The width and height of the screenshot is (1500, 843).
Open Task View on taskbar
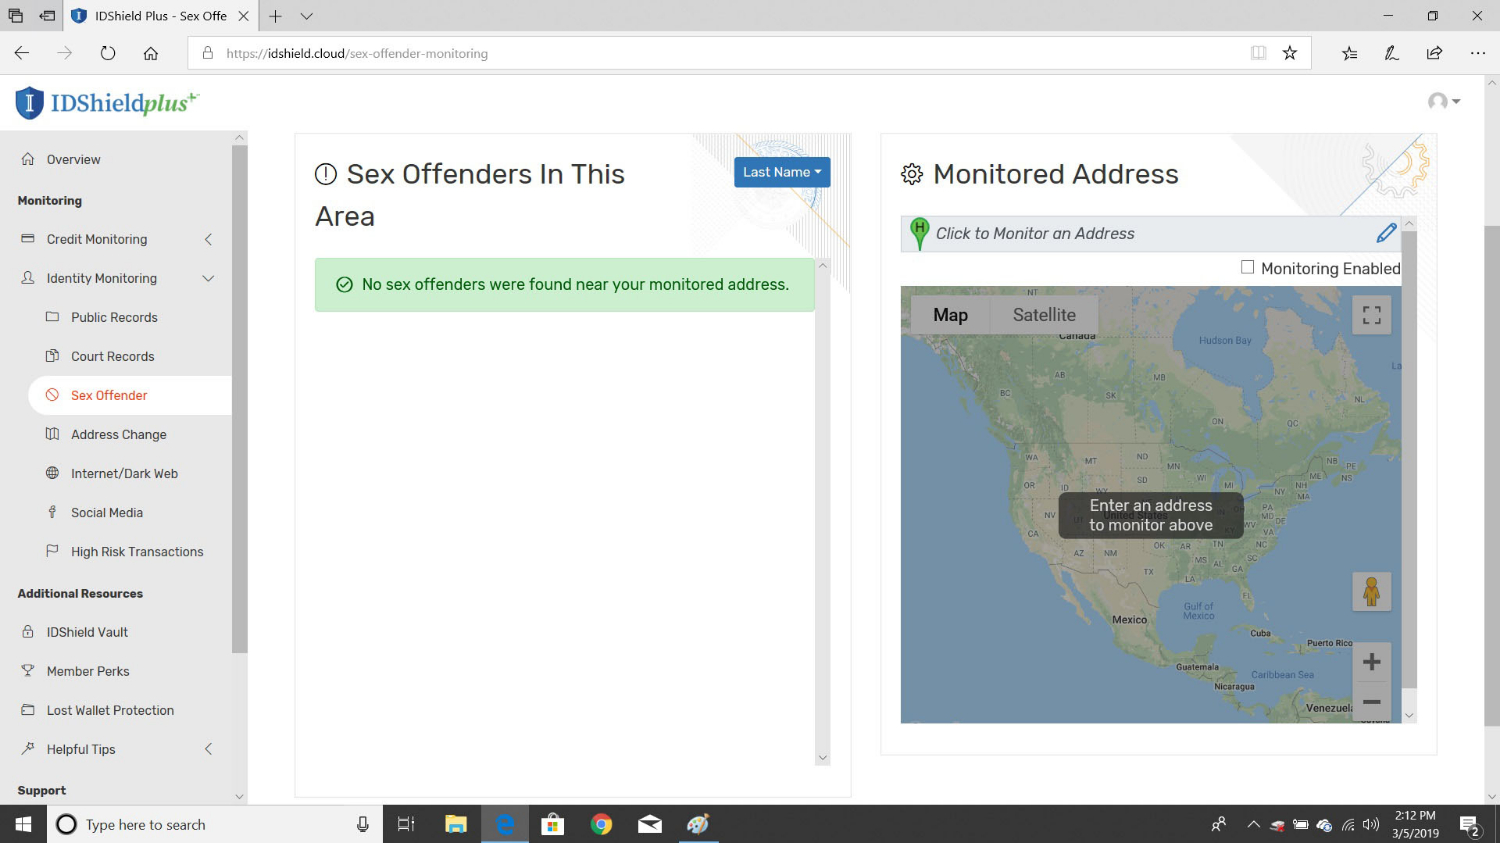pyautogui.click(x=406, y=824)
